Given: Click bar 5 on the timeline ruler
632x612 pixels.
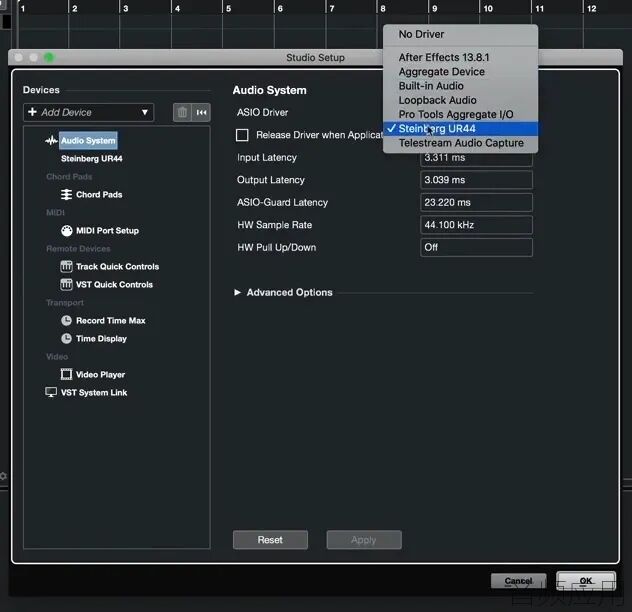Looking at the screenshot, I should point(229,8).
